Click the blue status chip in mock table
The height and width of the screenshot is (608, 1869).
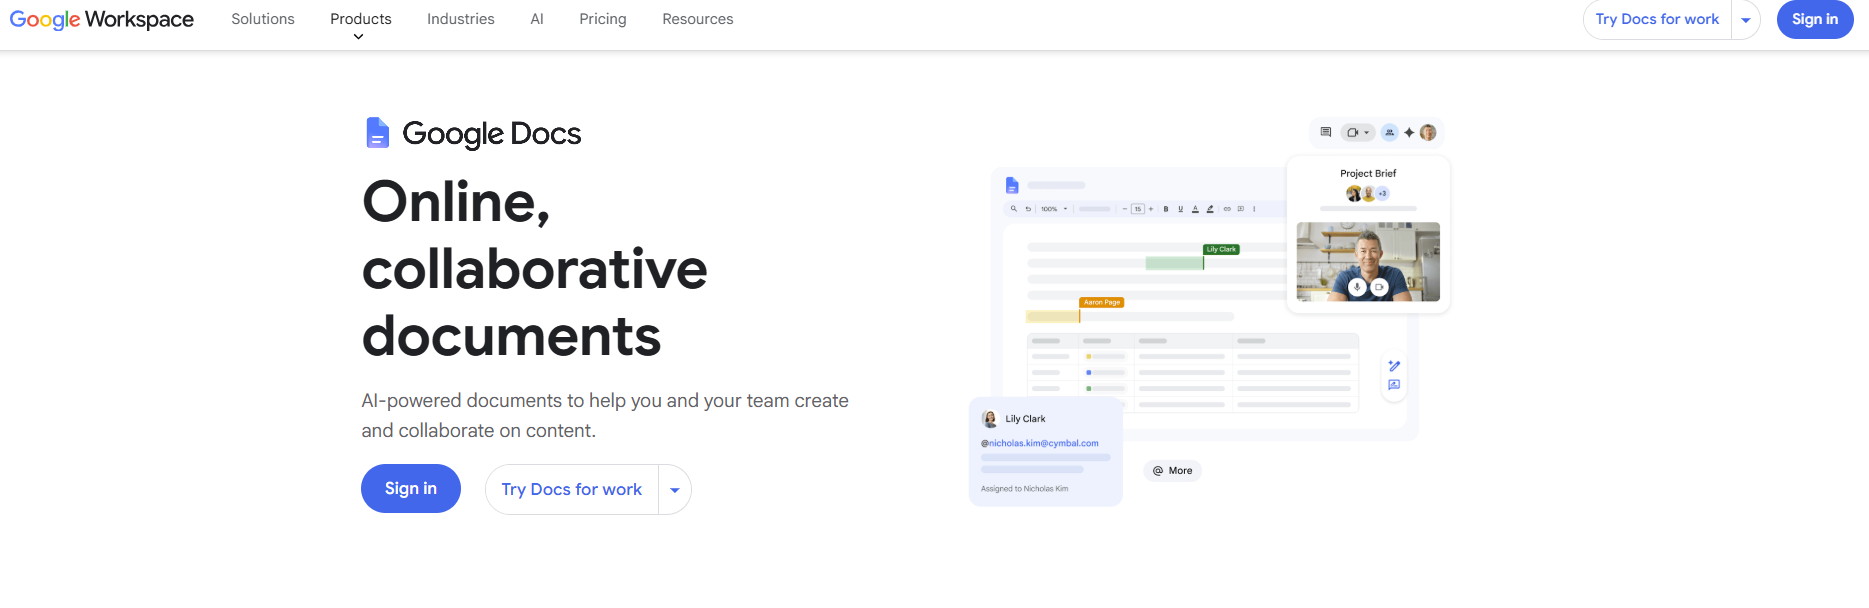(x=1105, y=372)
